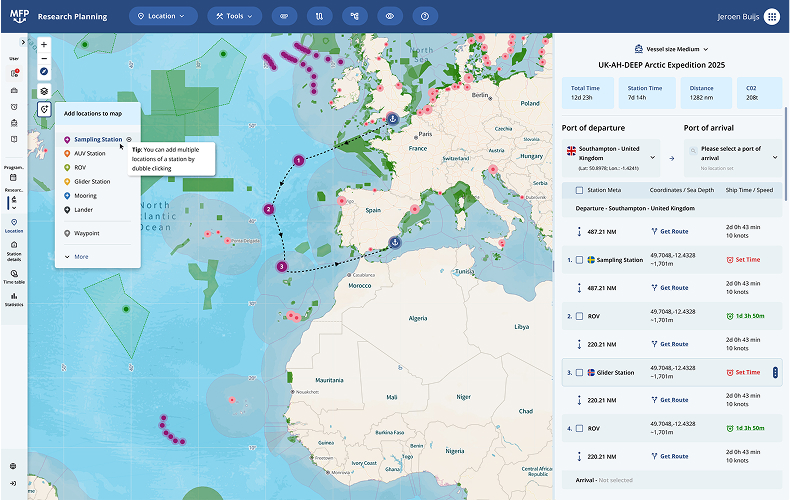Click the map zoom out minus button
This screenshot has height=500, width=790.
point(44,59)
